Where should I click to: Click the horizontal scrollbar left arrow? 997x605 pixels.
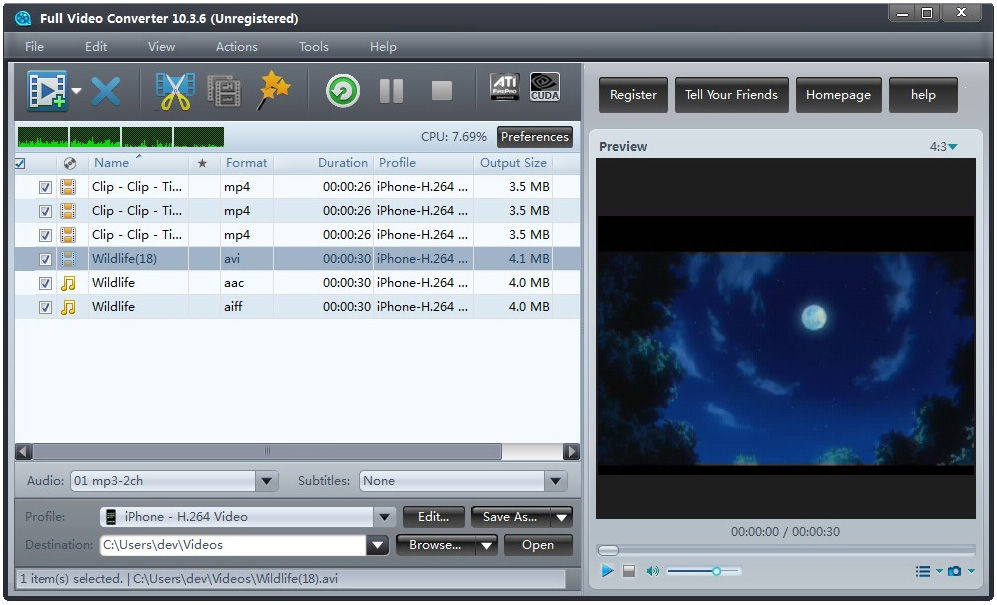coord(24,452)
